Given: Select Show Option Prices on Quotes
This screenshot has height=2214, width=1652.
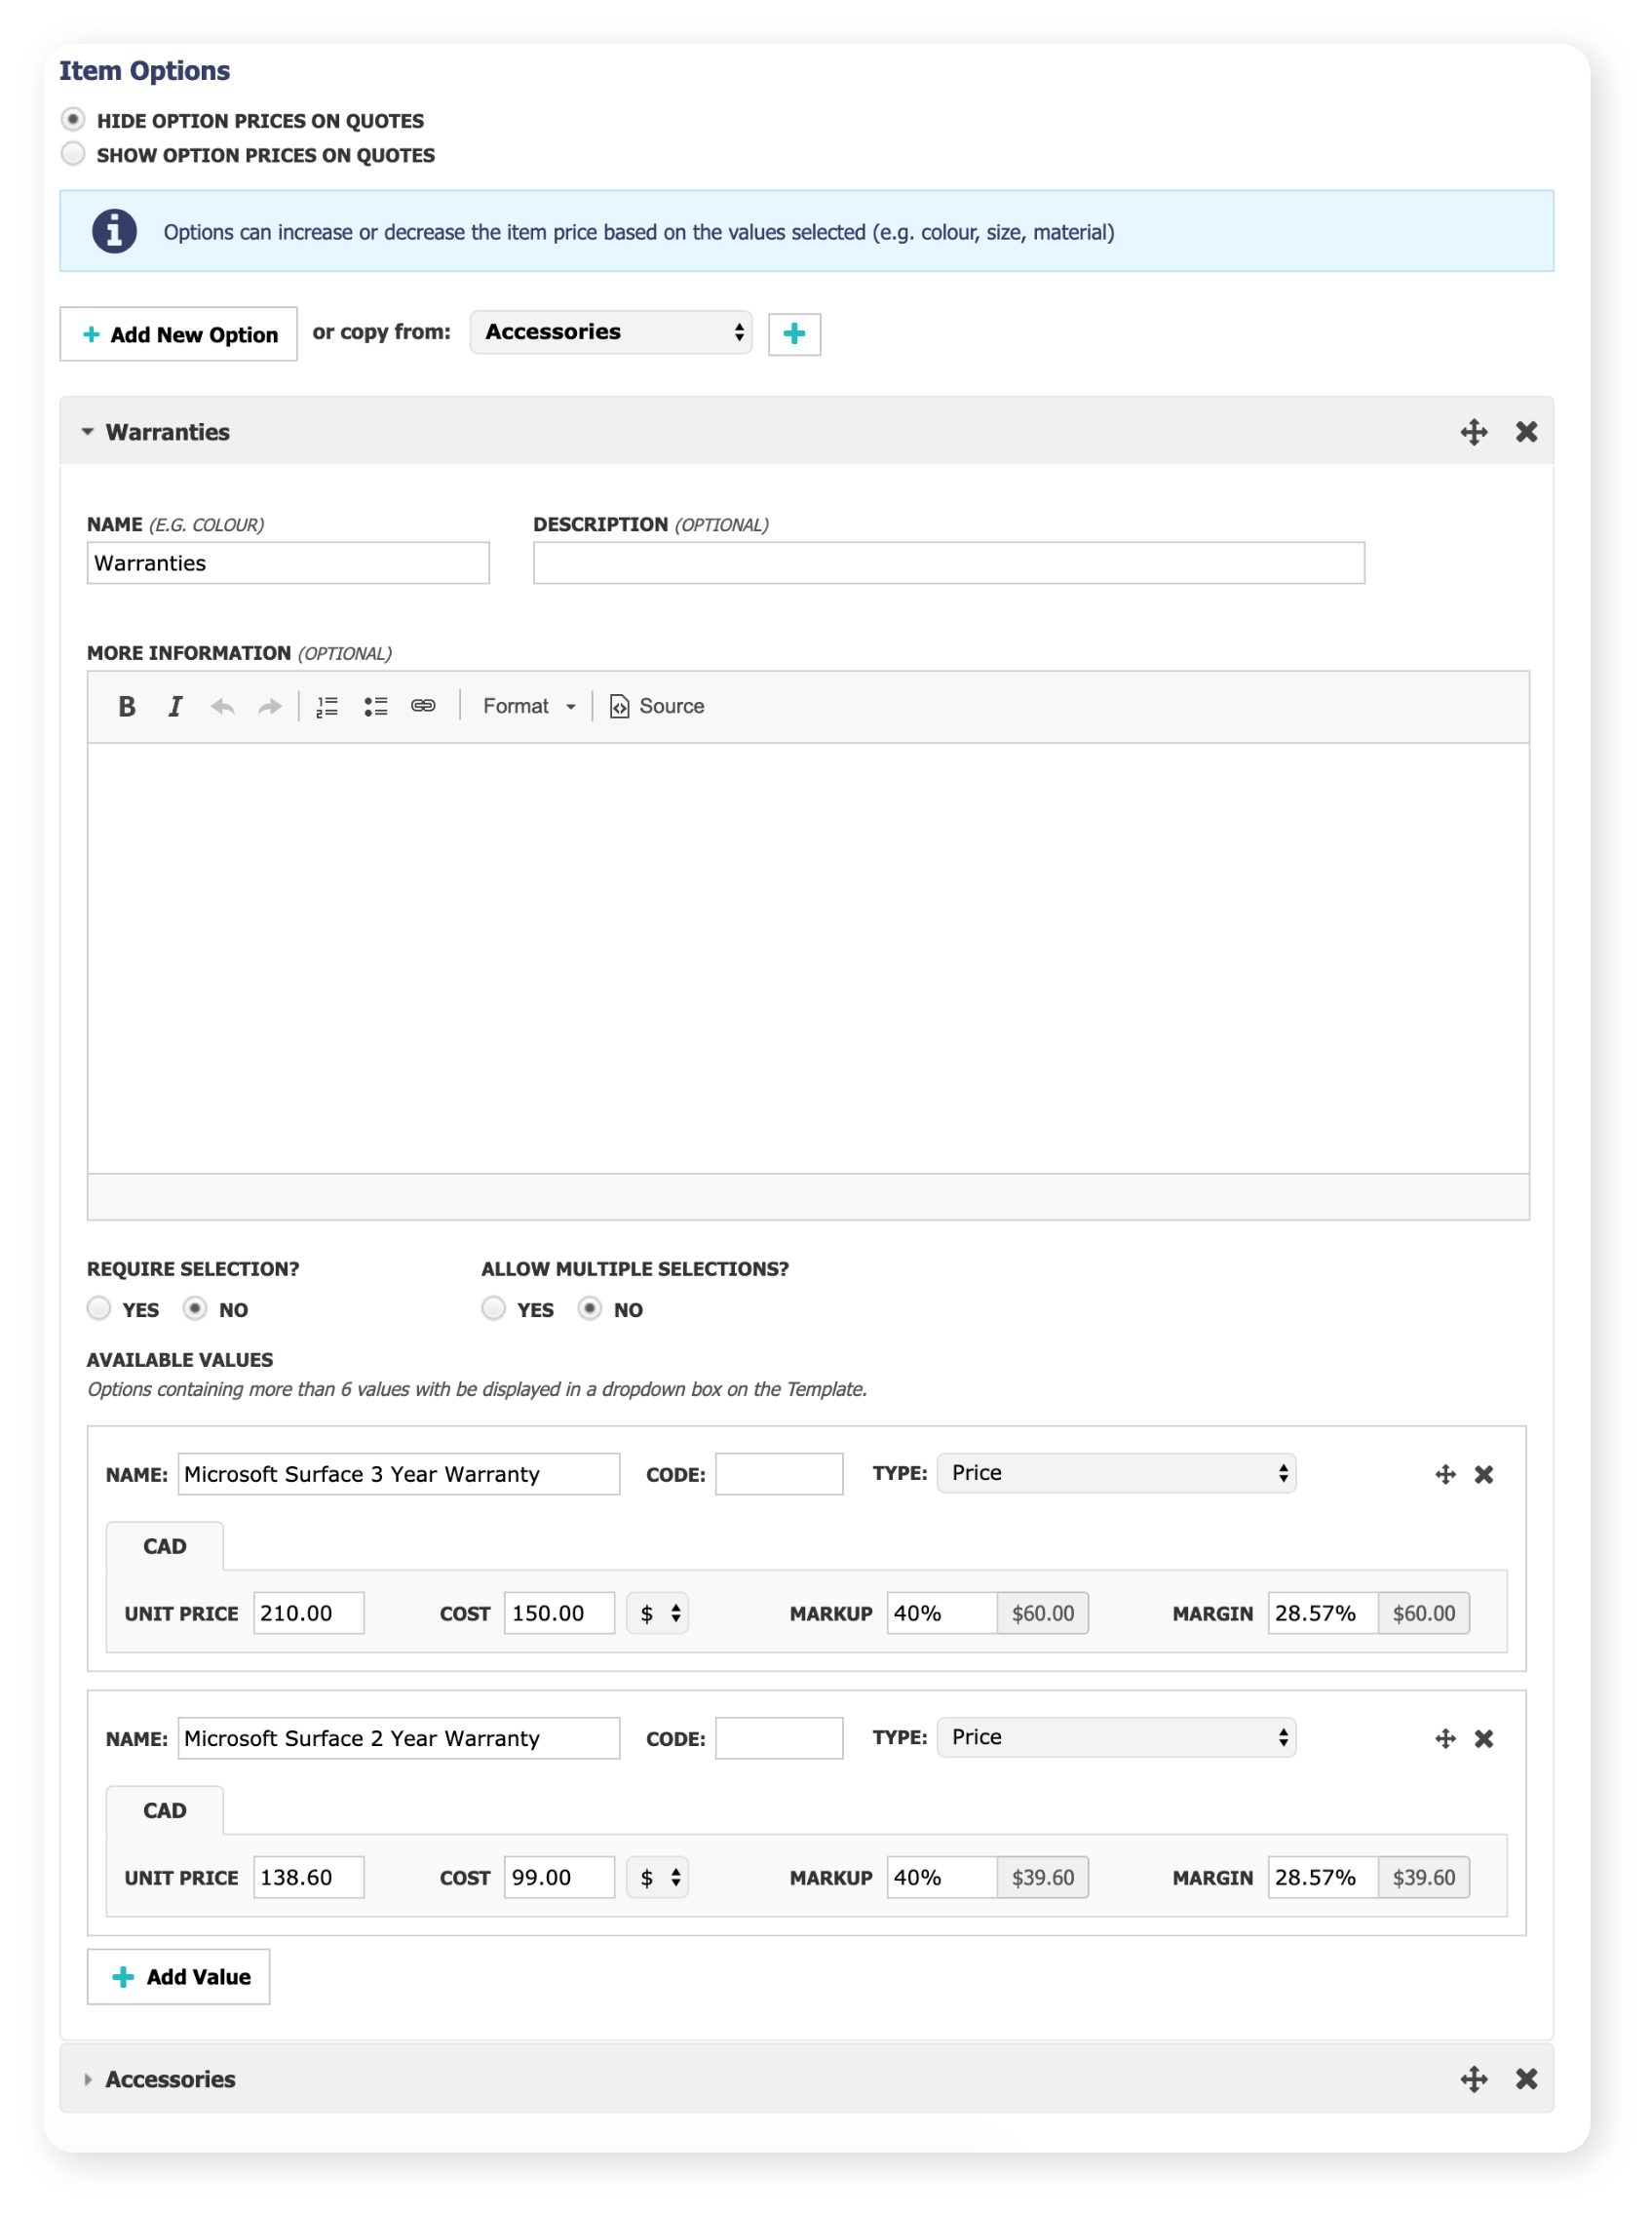Looking at the screenshot, I should 73,154.
